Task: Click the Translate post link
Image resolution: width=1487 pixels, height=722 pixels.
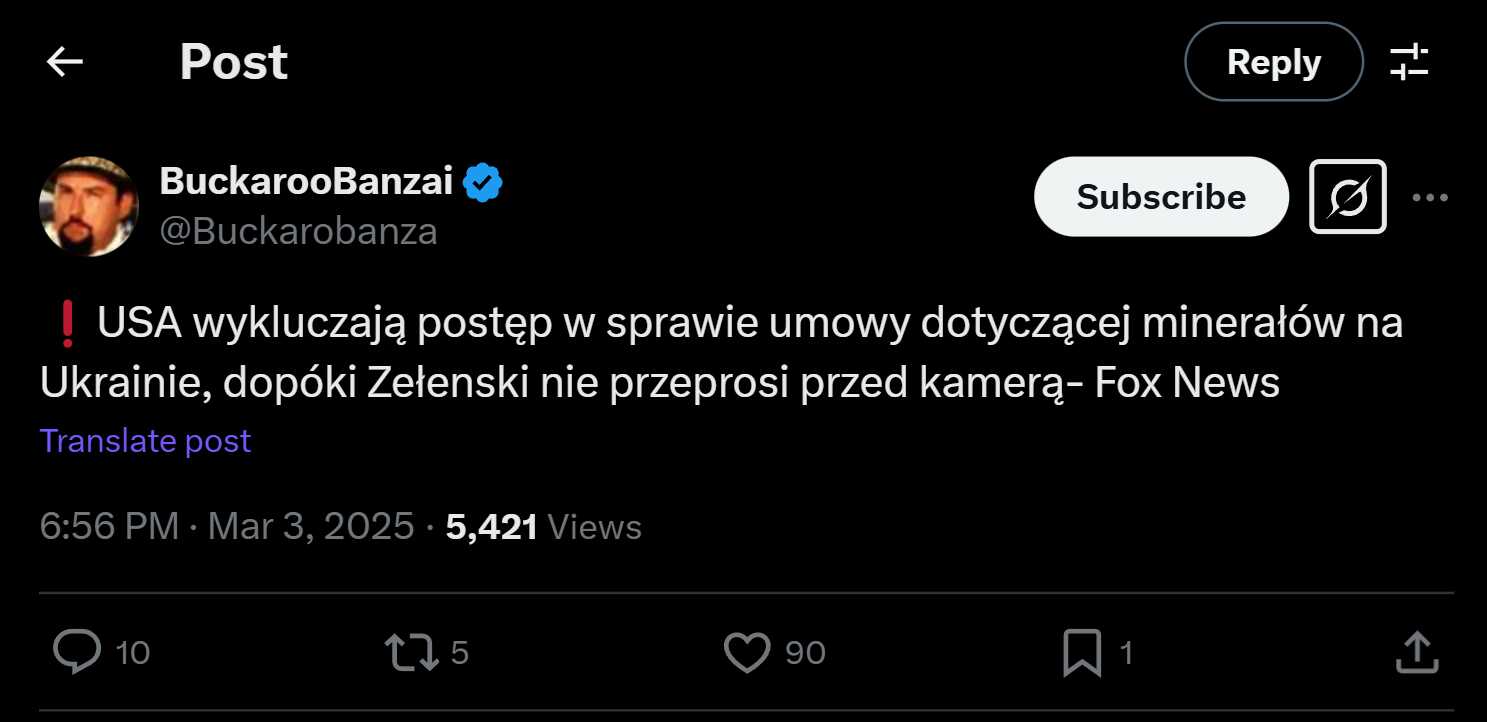Action: (146, 441)
